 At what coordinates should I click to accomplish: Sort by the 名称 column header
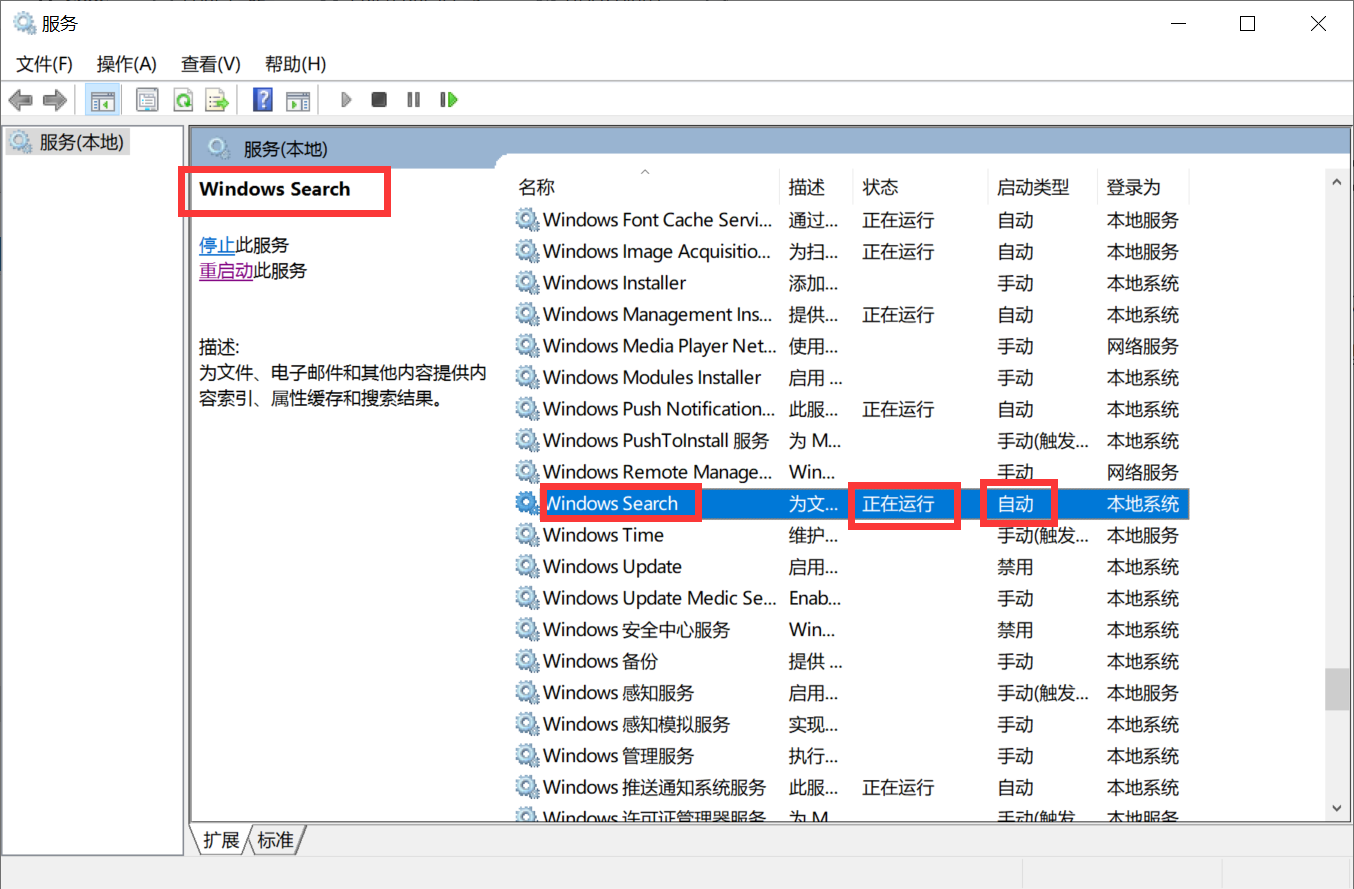coord(646,187)
